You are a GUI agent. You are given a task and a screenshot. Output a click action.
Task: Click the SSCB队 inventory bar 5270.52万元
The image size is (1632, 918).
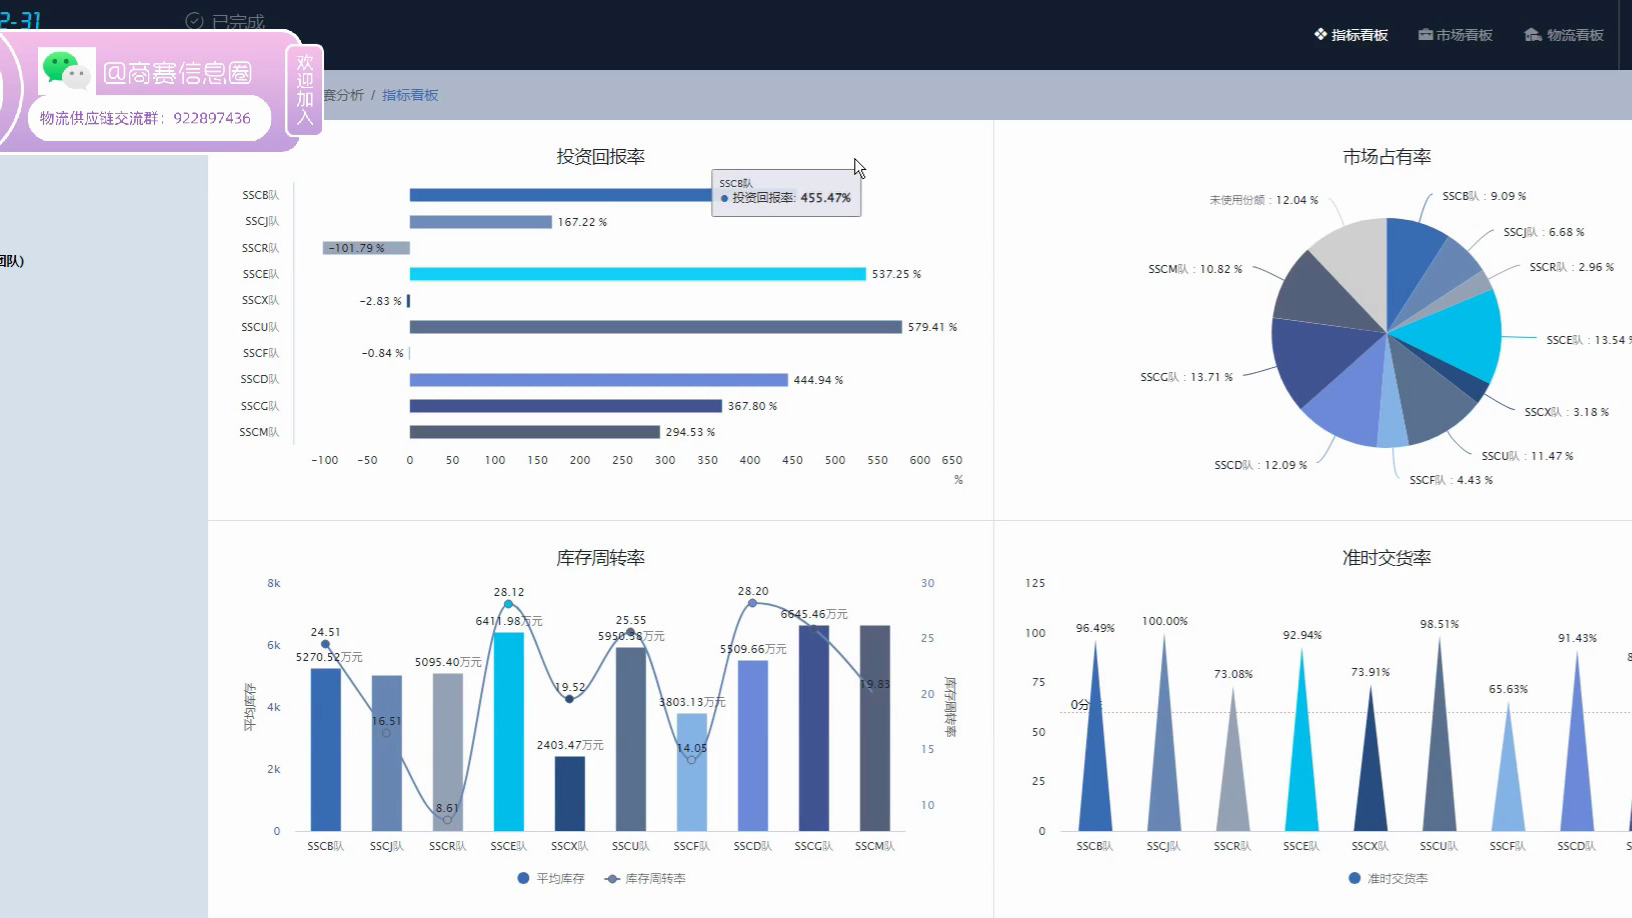click(x=325, y=749)
